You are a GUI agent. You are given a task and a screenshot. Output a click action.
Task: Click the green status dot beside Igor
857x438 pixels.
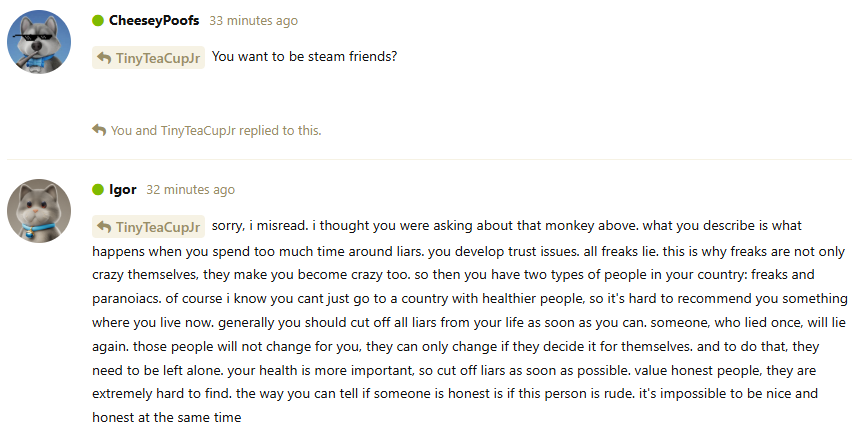(98, 189)
